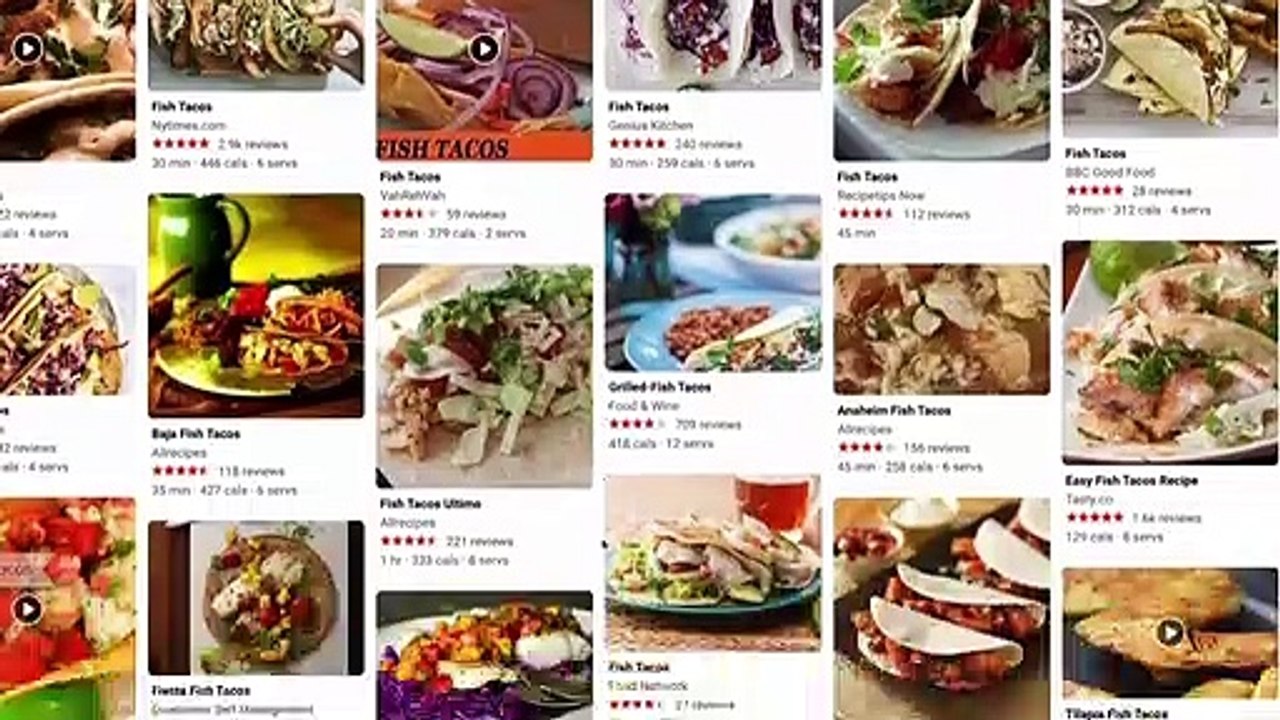Click star rating under Anaheim Fish Tacos
Image resolution: width=1280 pixels, height=720 pixels.
click(866, 448)
